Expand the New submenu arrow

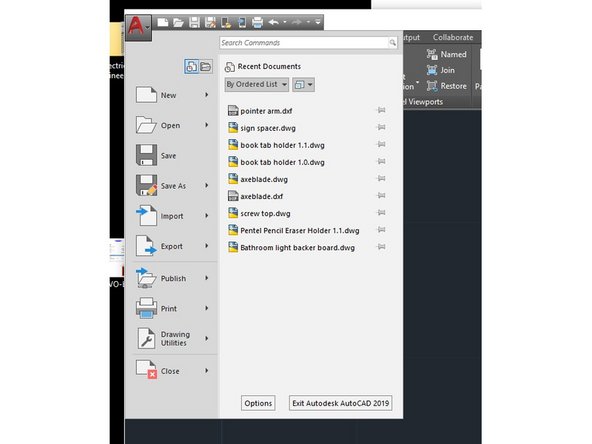tap(207, 95)
